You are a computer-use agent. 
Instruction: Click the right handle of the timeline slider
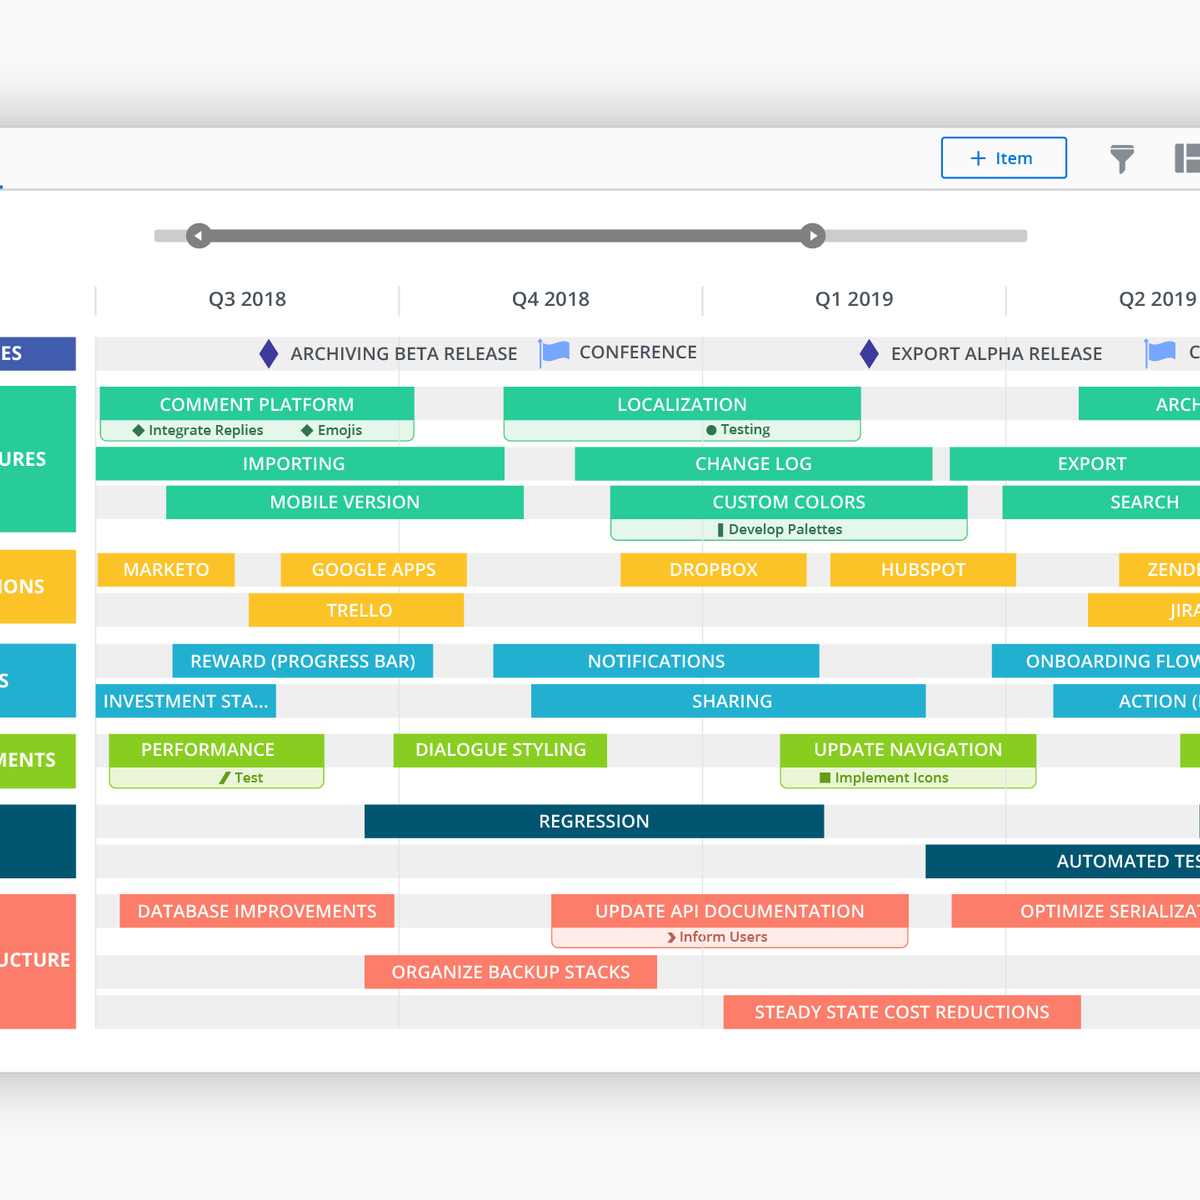[813, 236]
